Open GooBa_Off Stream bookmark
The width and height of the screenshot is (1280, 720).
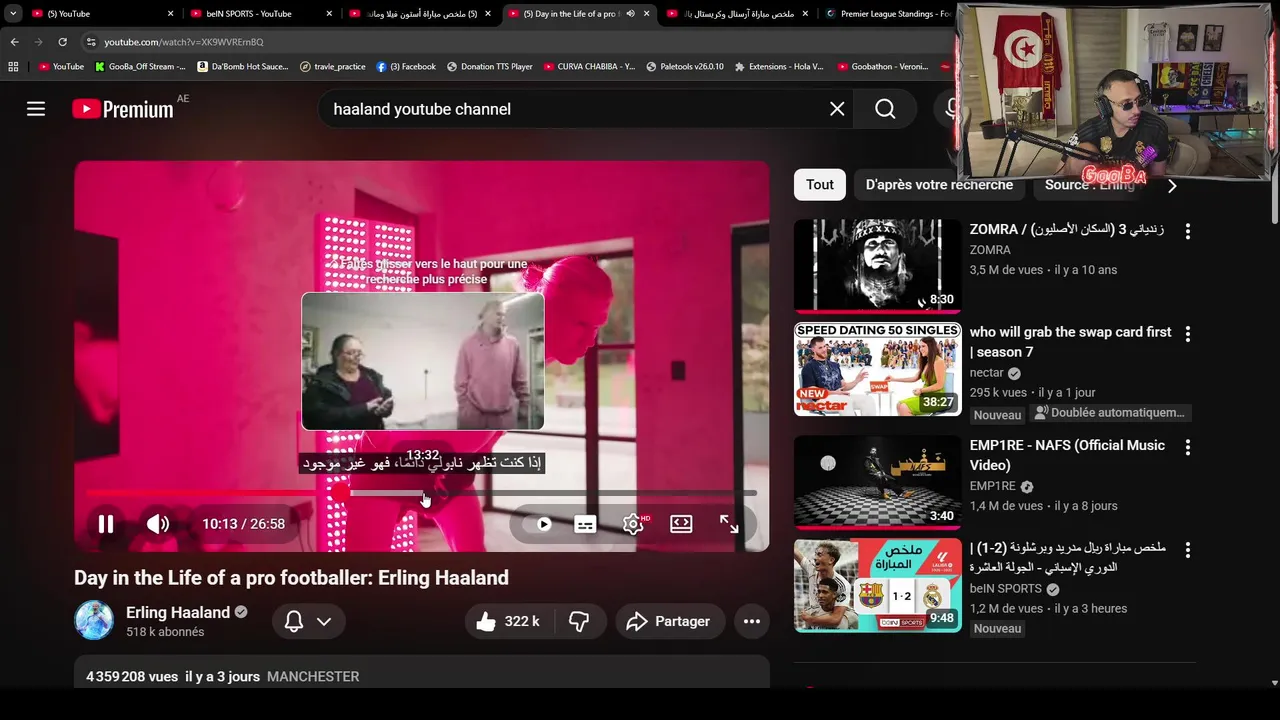pyautogui.click(x=140, y=67)
